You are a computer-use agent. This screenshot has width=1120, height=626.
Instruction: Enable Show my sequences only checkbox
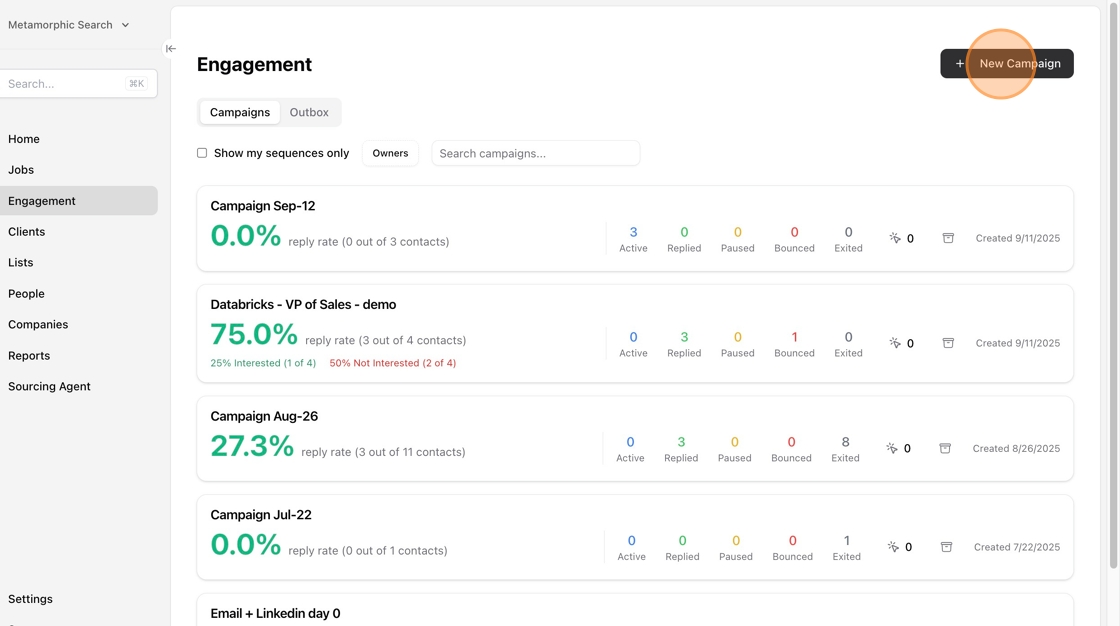[x=202, y=153]
